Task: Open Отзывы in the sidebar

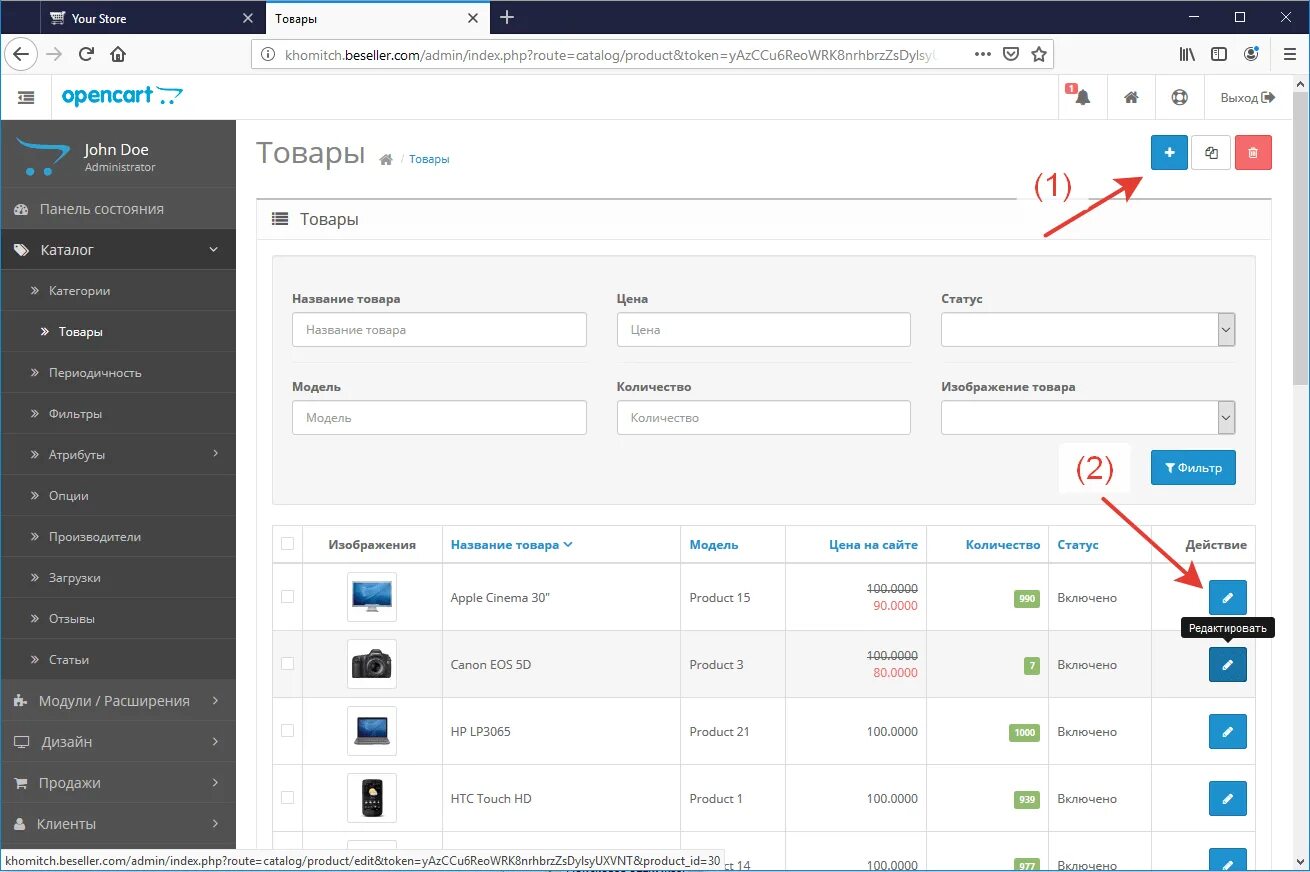Action: [118, 618]
